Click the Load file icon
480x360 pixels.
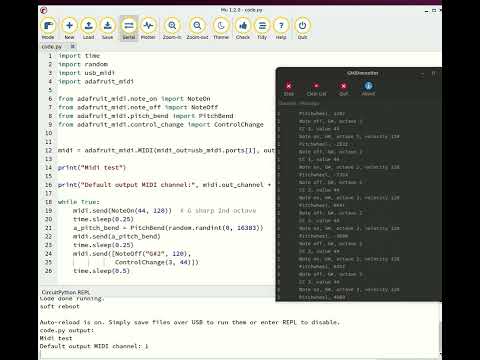click(88, 28)
